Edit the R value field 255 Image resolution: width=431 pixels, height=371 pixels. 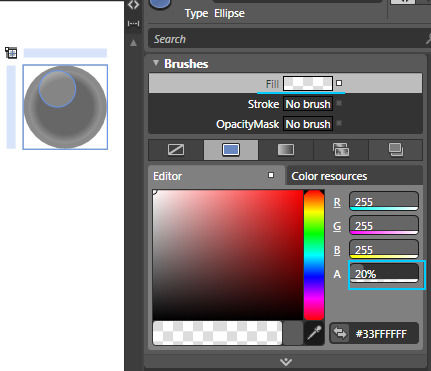pos(384,201)
